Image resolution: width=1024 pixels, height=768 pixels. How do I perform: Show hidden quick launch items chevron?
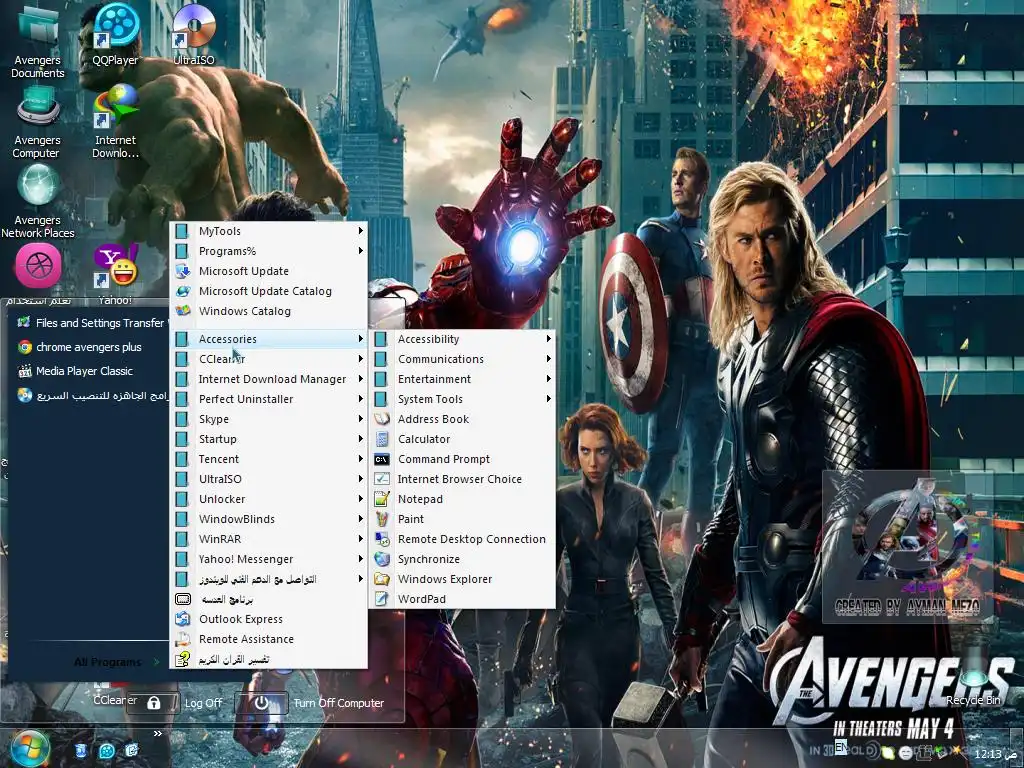click(x=157, y=733)
